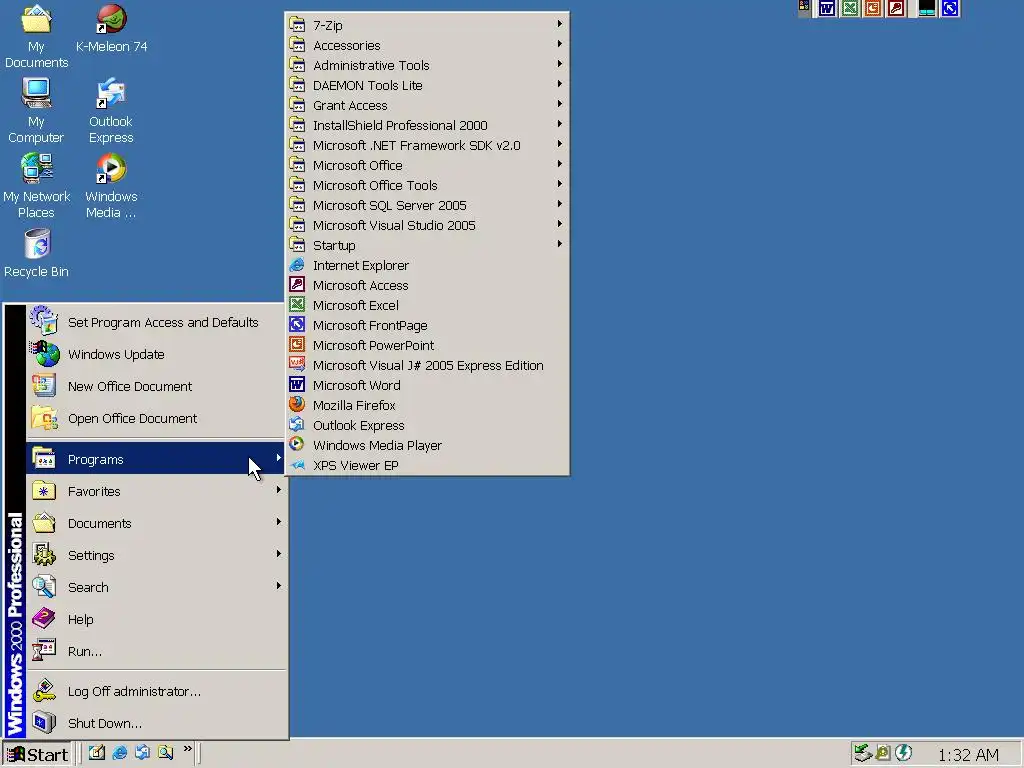The height and width of the screenshot is (768, 1024).
Task: Expand Search submenu
Action: tap(157, 587)
